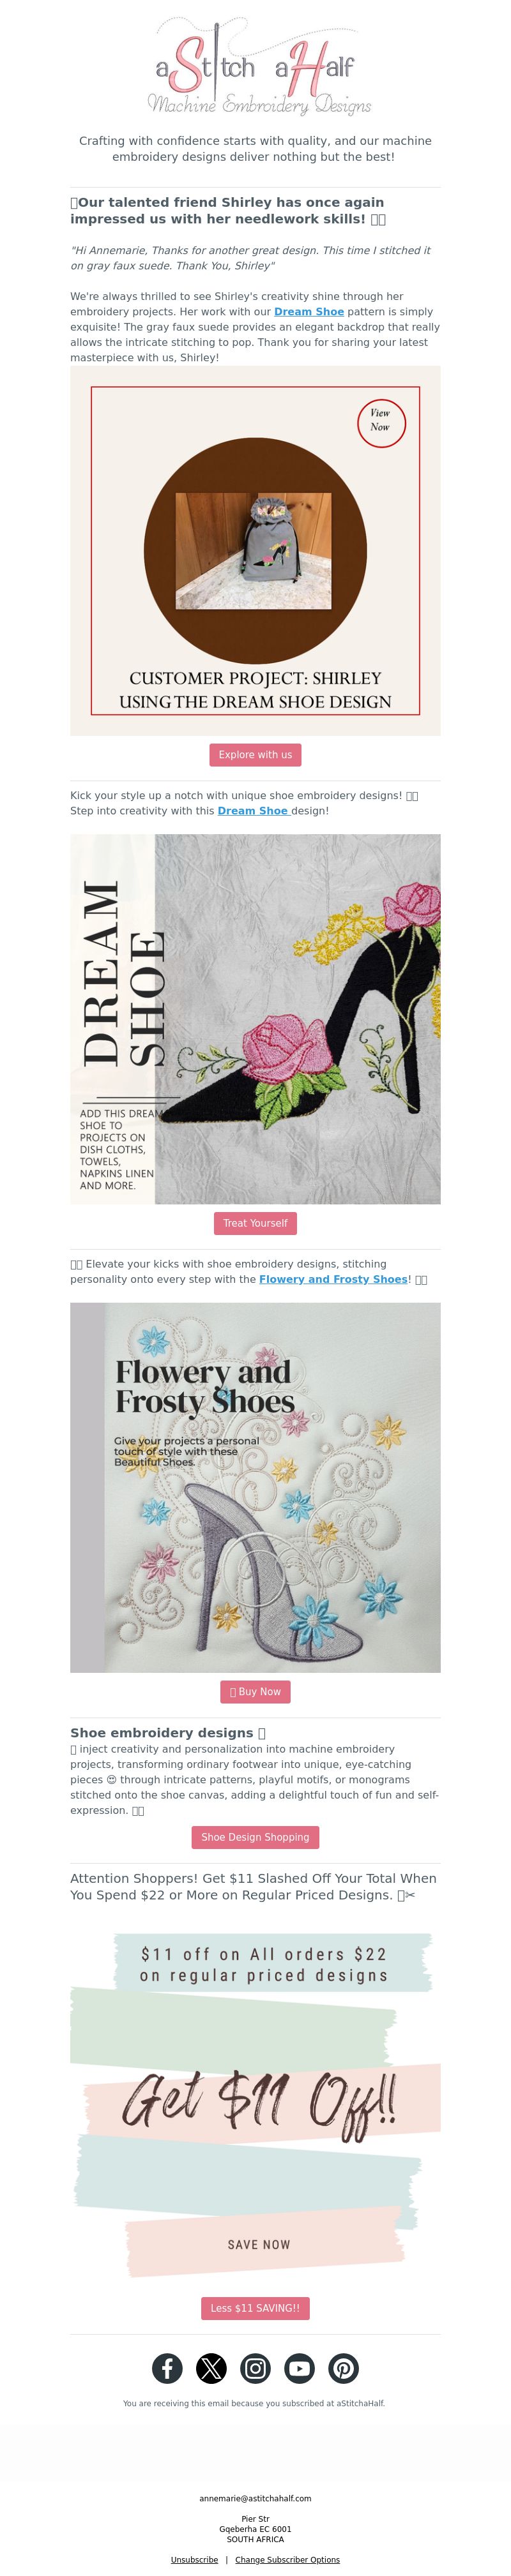Click the Dream Shoe embroidery image
The height and width of the screenshot is (2576, 511).
255,1019
